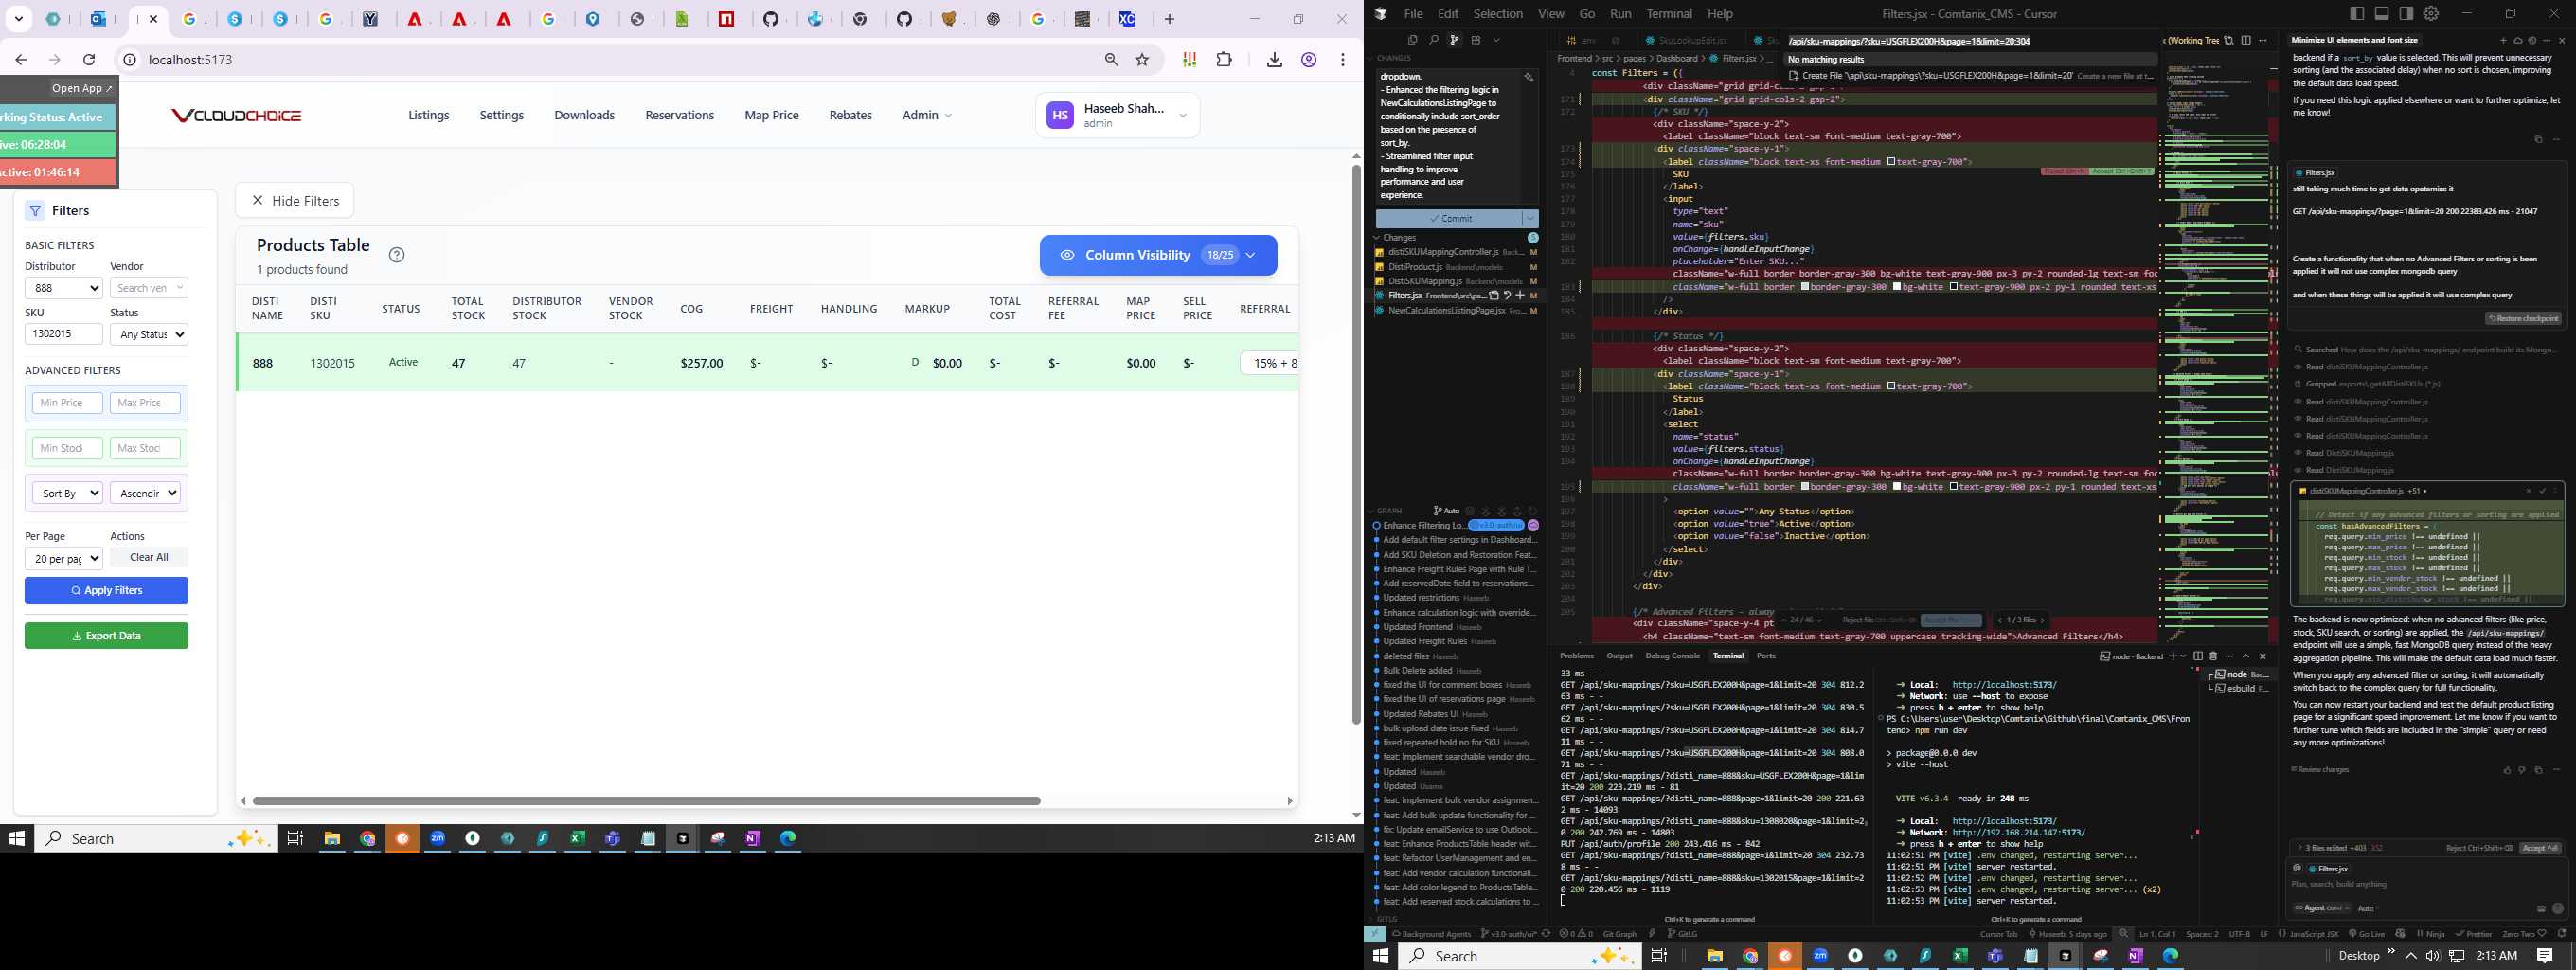Open the Source Control view icon in Cursor
Viewport: 2576px width, 970px height.
(x=1454, y=40)
